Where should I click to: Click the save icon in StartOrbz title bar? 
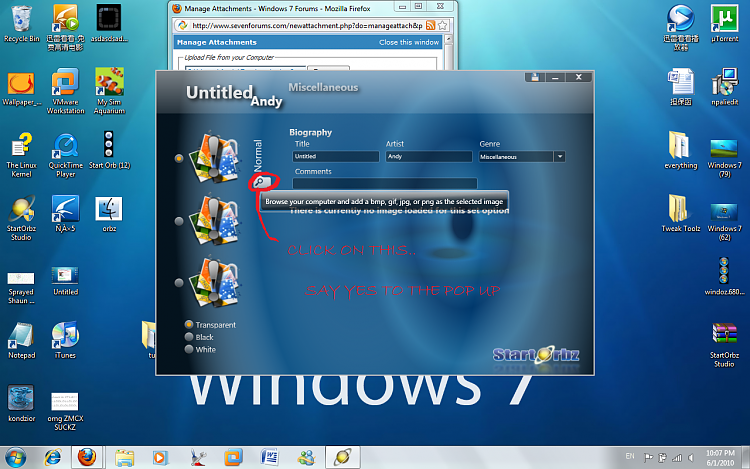pyautogui.click(x=535, y=77)
